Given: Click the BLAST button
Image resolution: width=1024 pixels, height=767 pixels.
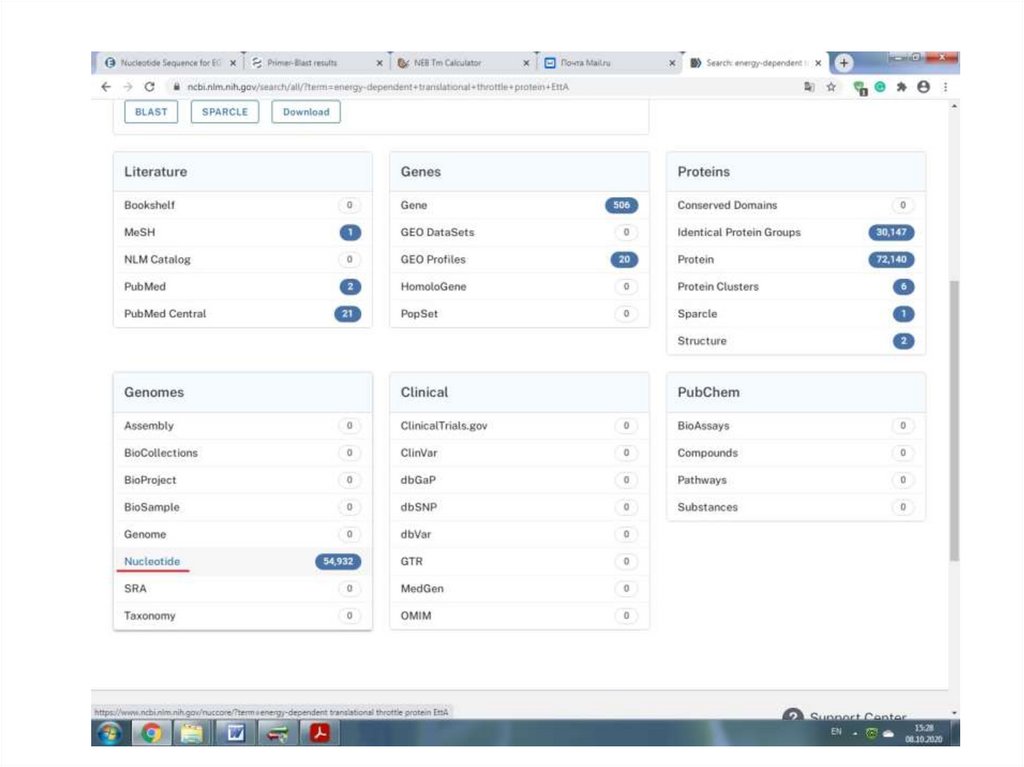Looking at the screenshot, I should pos(151,112).
